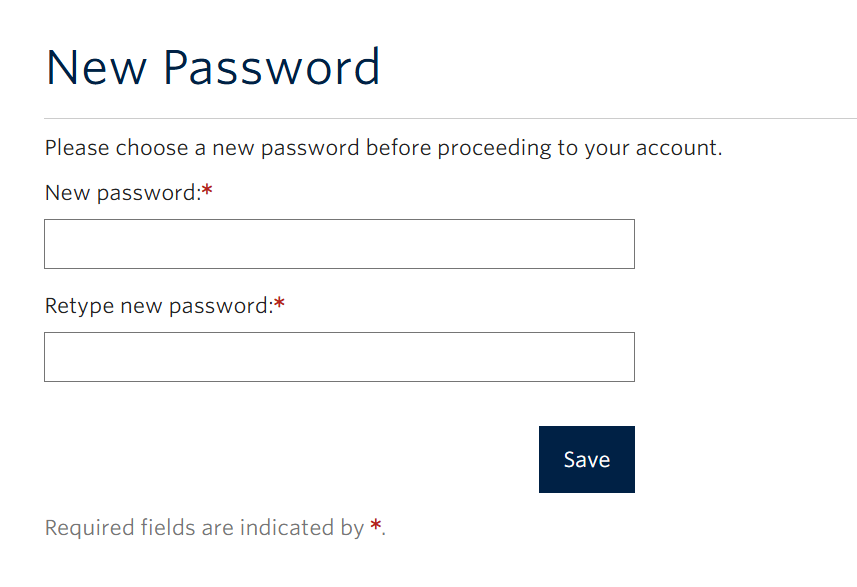Click the text Save inside the blue button
This screenshot has height=587, width=857.
(586, 459)
